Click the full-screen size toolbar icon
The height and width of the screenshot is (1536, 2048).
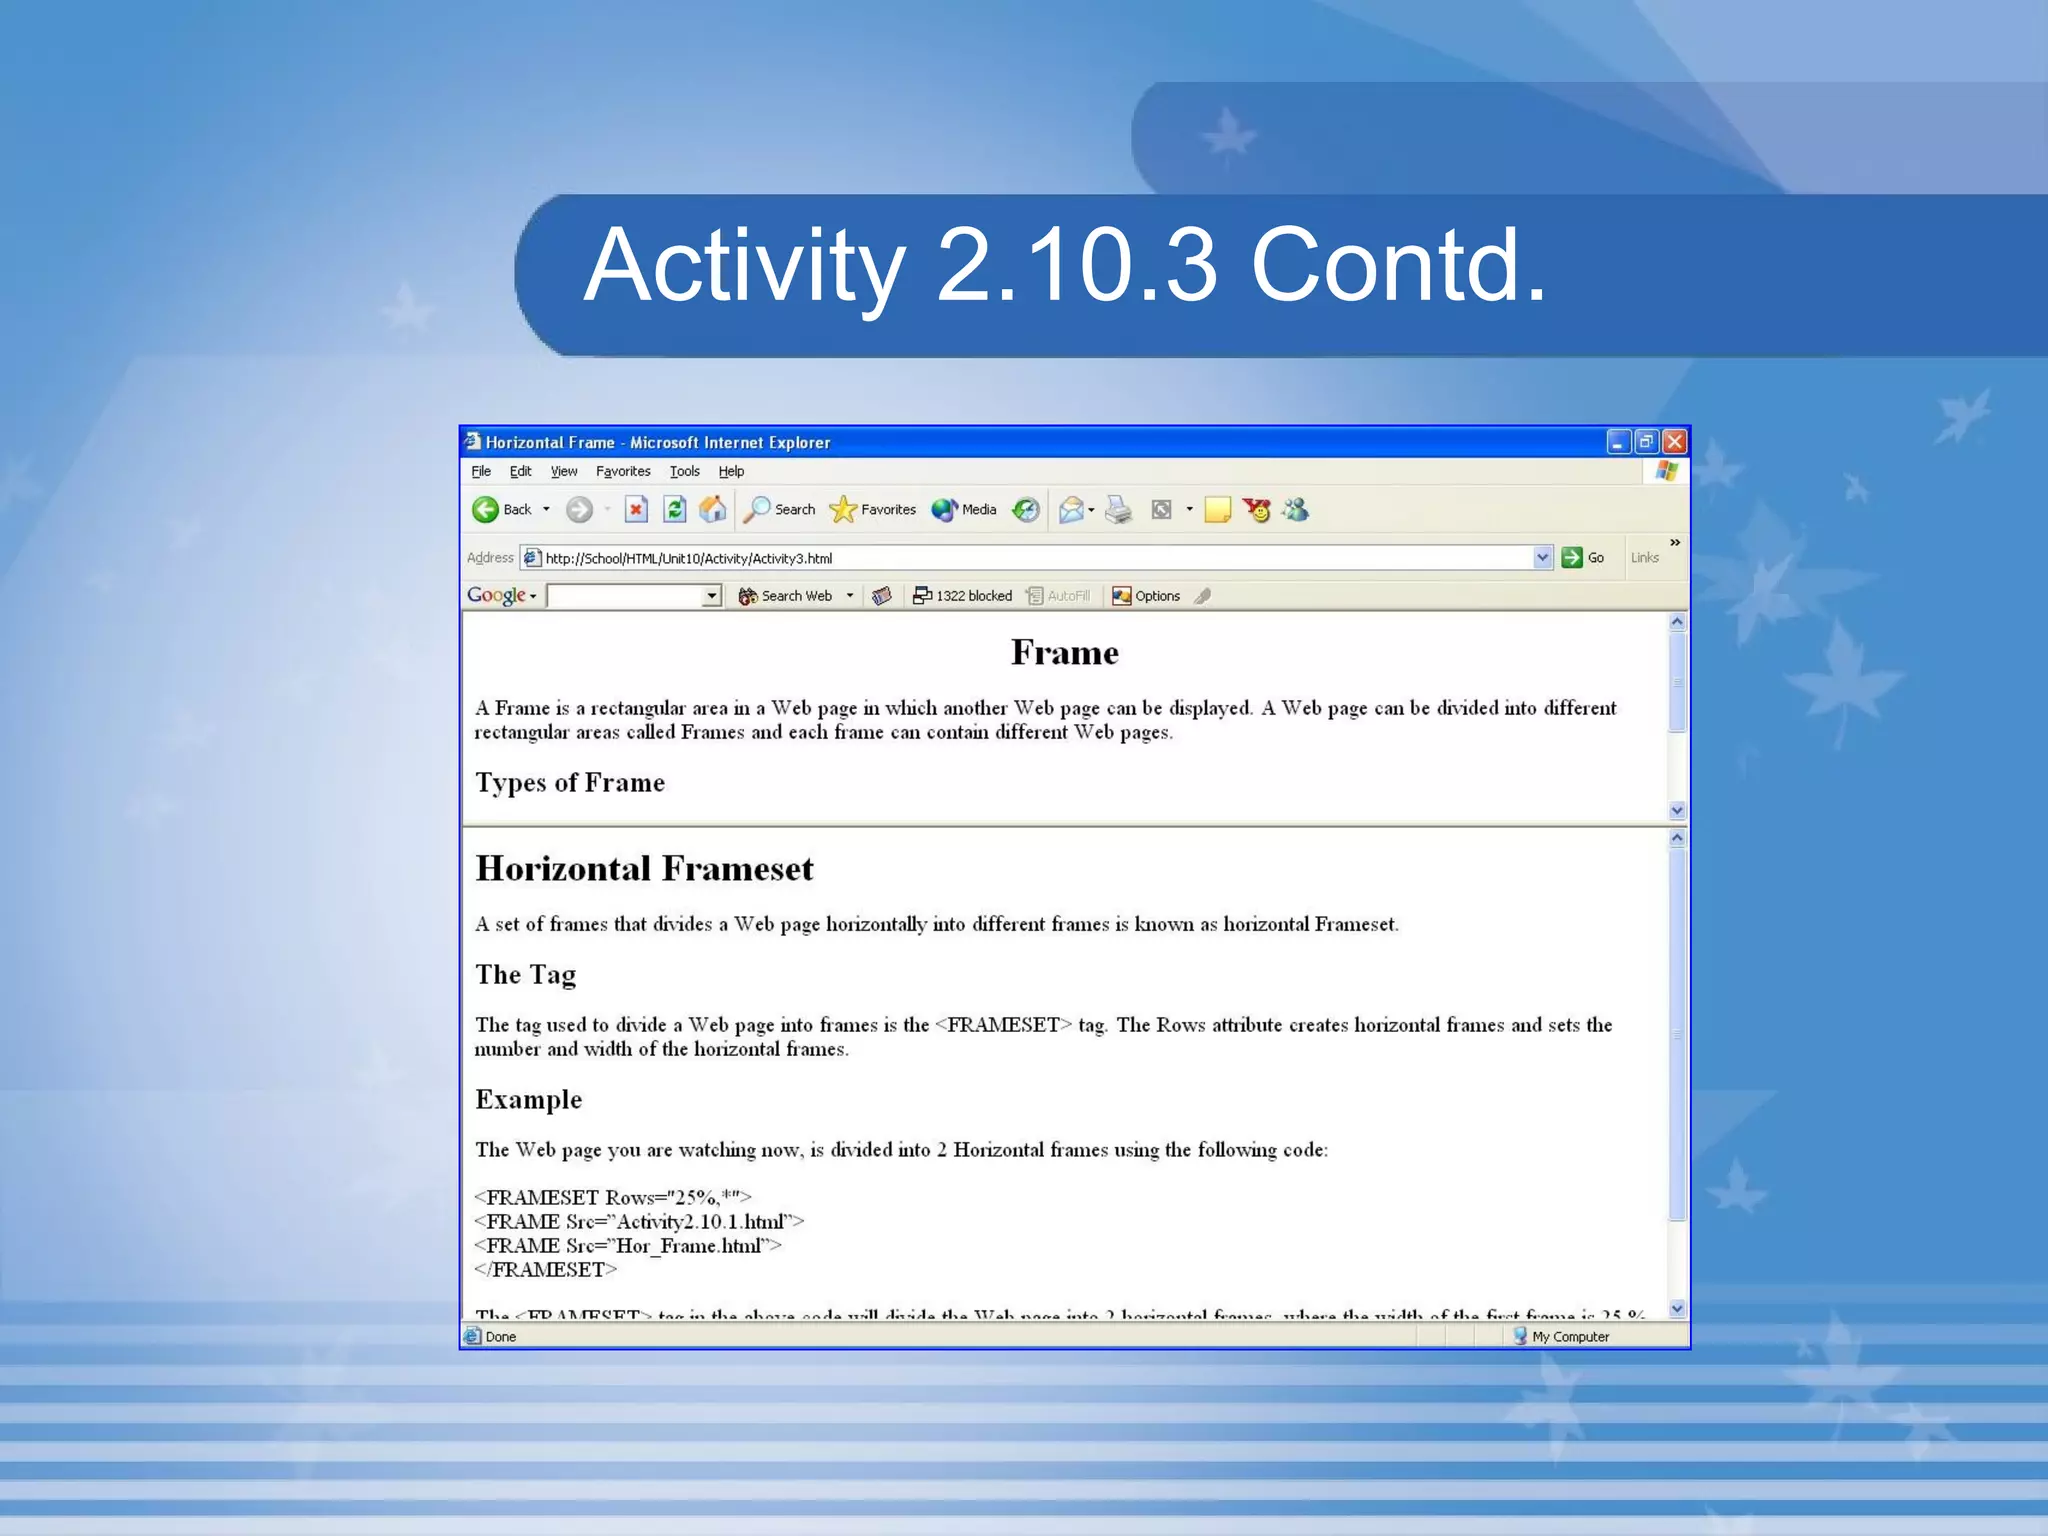click(x=1162, y=510)
